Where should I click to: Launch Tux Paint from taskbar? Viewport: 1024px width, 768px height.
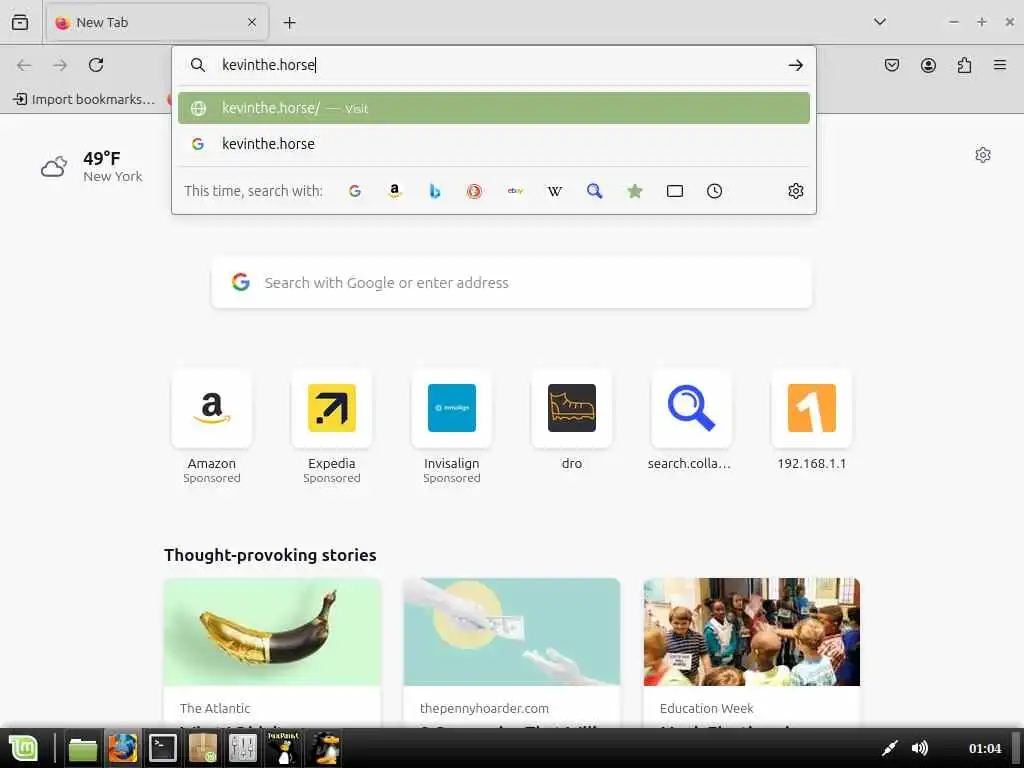(x=283, y=748)
